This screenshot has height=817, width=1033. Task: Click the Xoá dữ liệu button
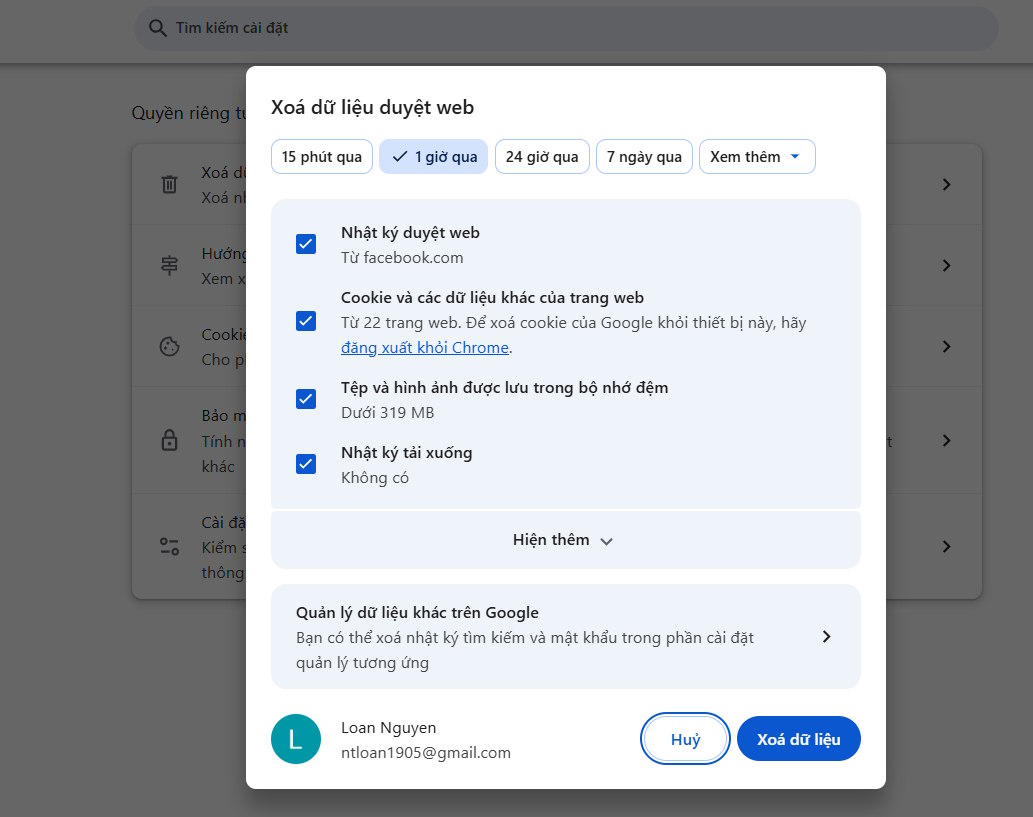tap(798, 739)
